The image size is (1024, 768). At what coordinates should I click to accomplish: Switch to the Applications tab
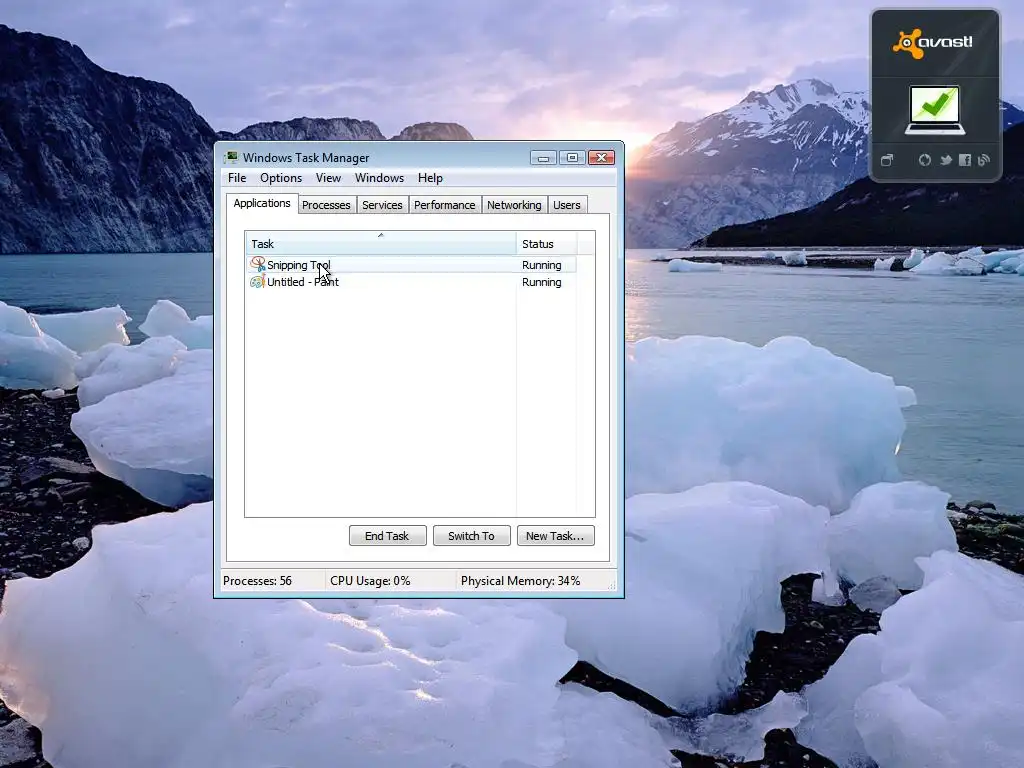(x=262, y=203)
